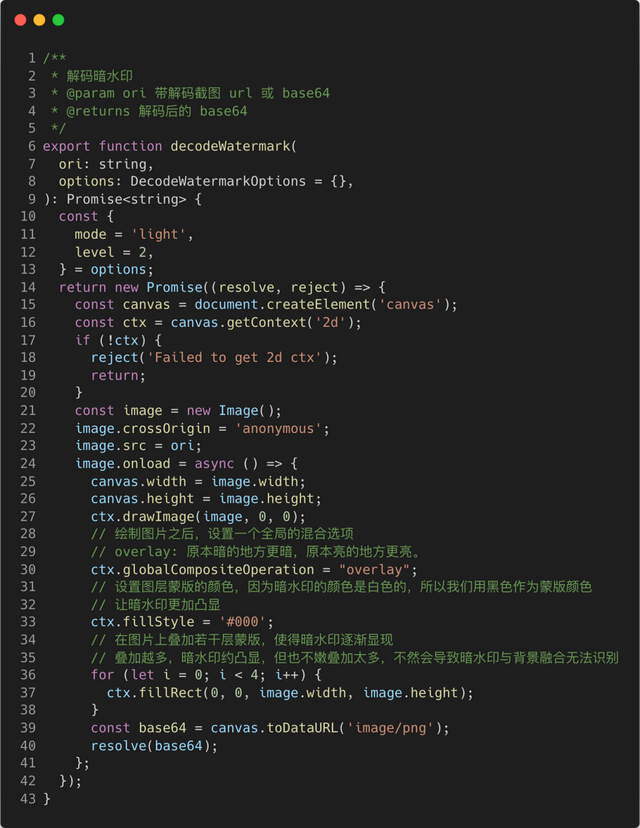Click 'new Promise' on line 14
The width and height of the screenshot is (640, 828).
tap(158, 287)
